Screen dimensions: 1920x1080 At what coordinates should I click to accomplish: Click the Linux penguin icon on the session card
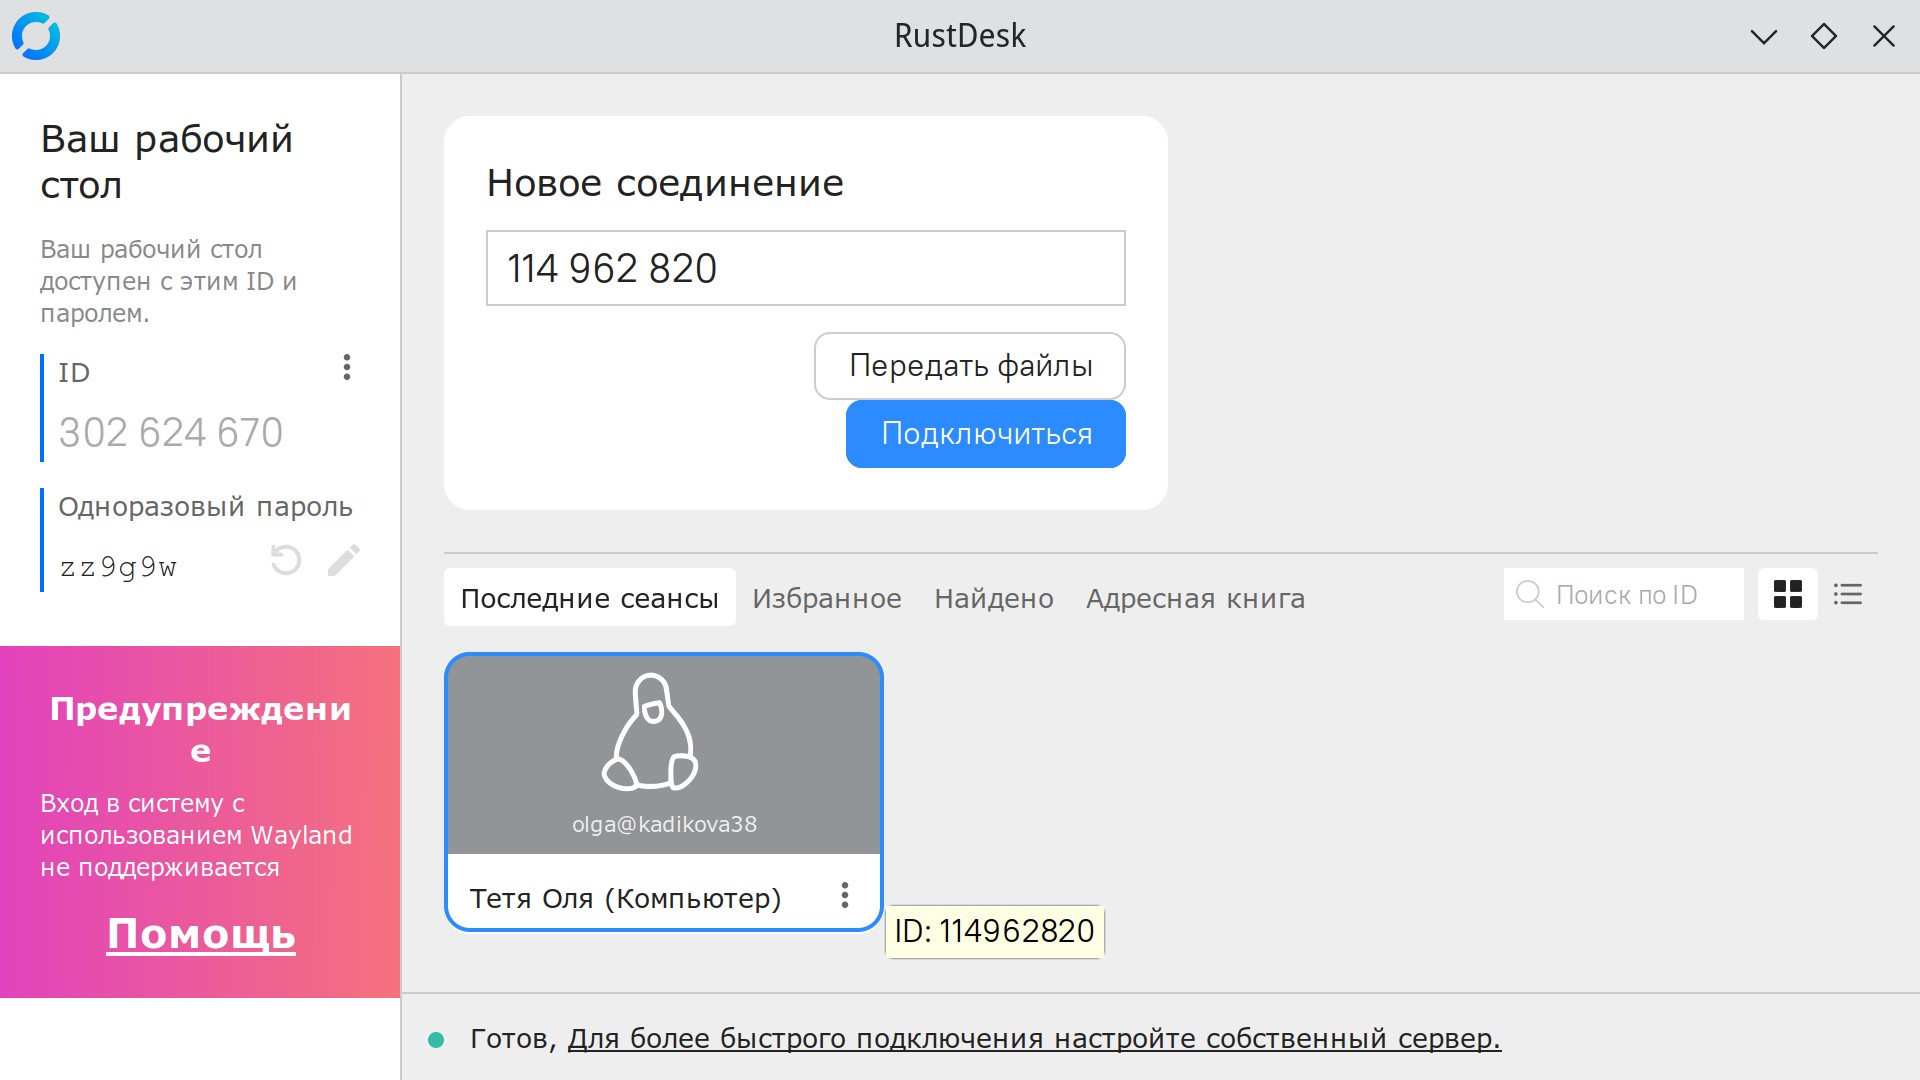click(x=650, y=733)
